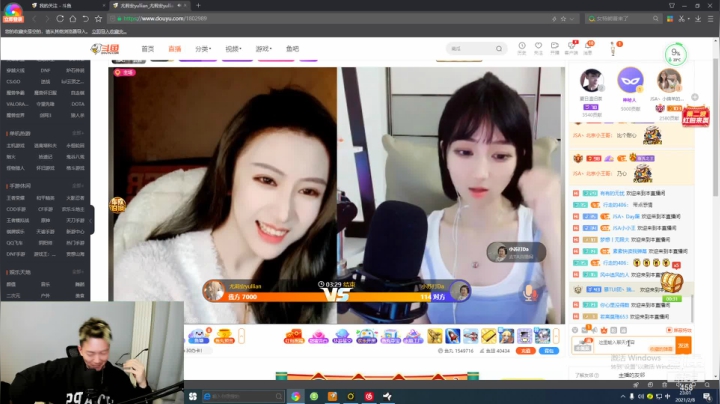Show hidden system tray icons
Viewport: 720px width, 404px height.
(x=623, y=396)
